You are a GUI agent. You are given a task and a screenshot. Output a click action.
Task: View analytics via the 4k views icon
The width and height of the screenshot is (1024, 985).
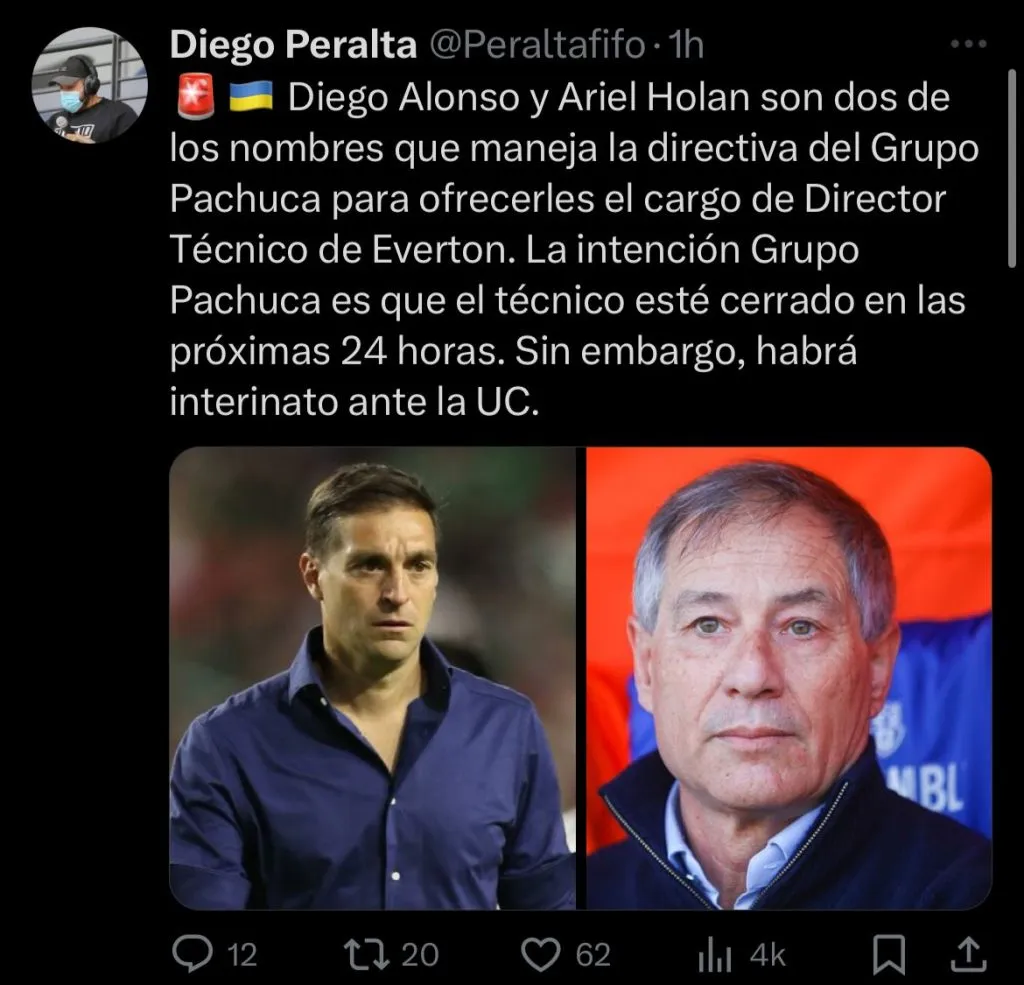[715, 956]
